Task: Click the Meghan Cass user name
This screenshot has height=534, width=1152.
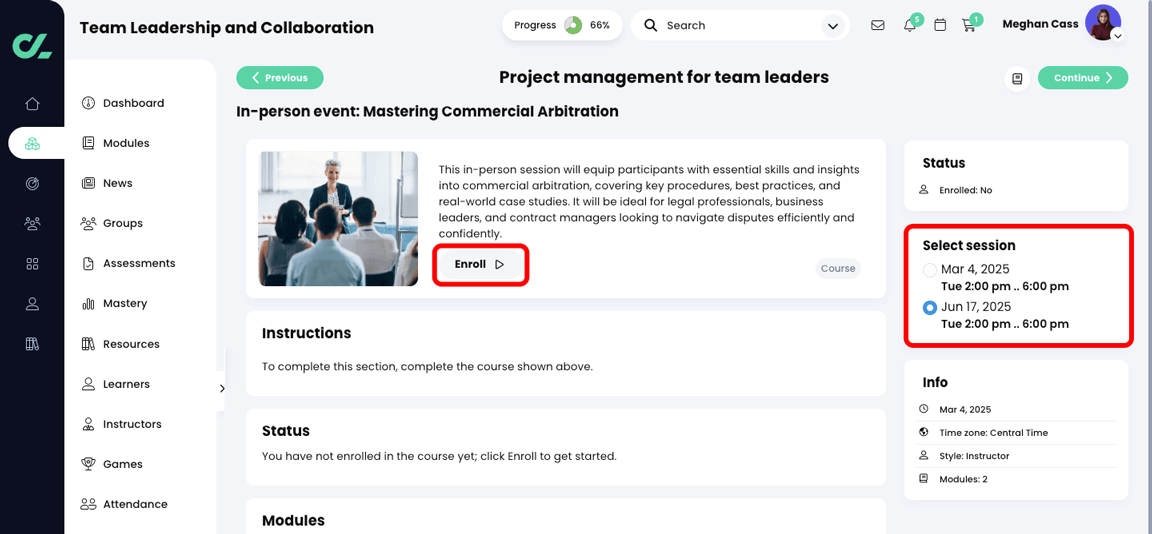Action: click(1040, 24)
